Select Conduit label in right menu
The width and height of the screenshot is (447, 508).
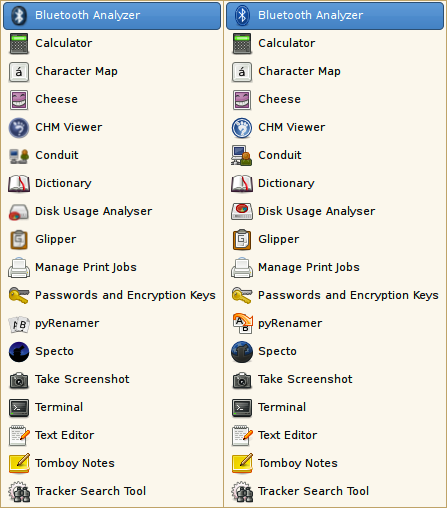tap(280, 155)
